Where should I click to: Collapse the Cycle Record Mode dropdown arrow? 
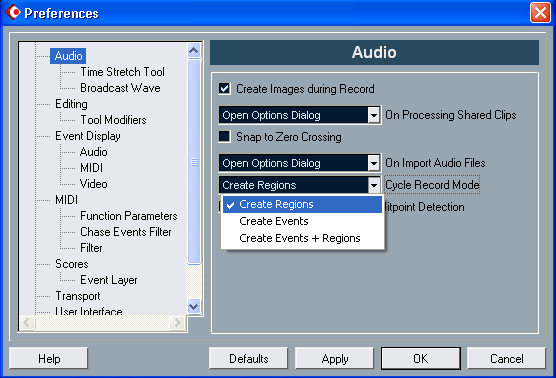pyautogui.click(x=374, y=185)
